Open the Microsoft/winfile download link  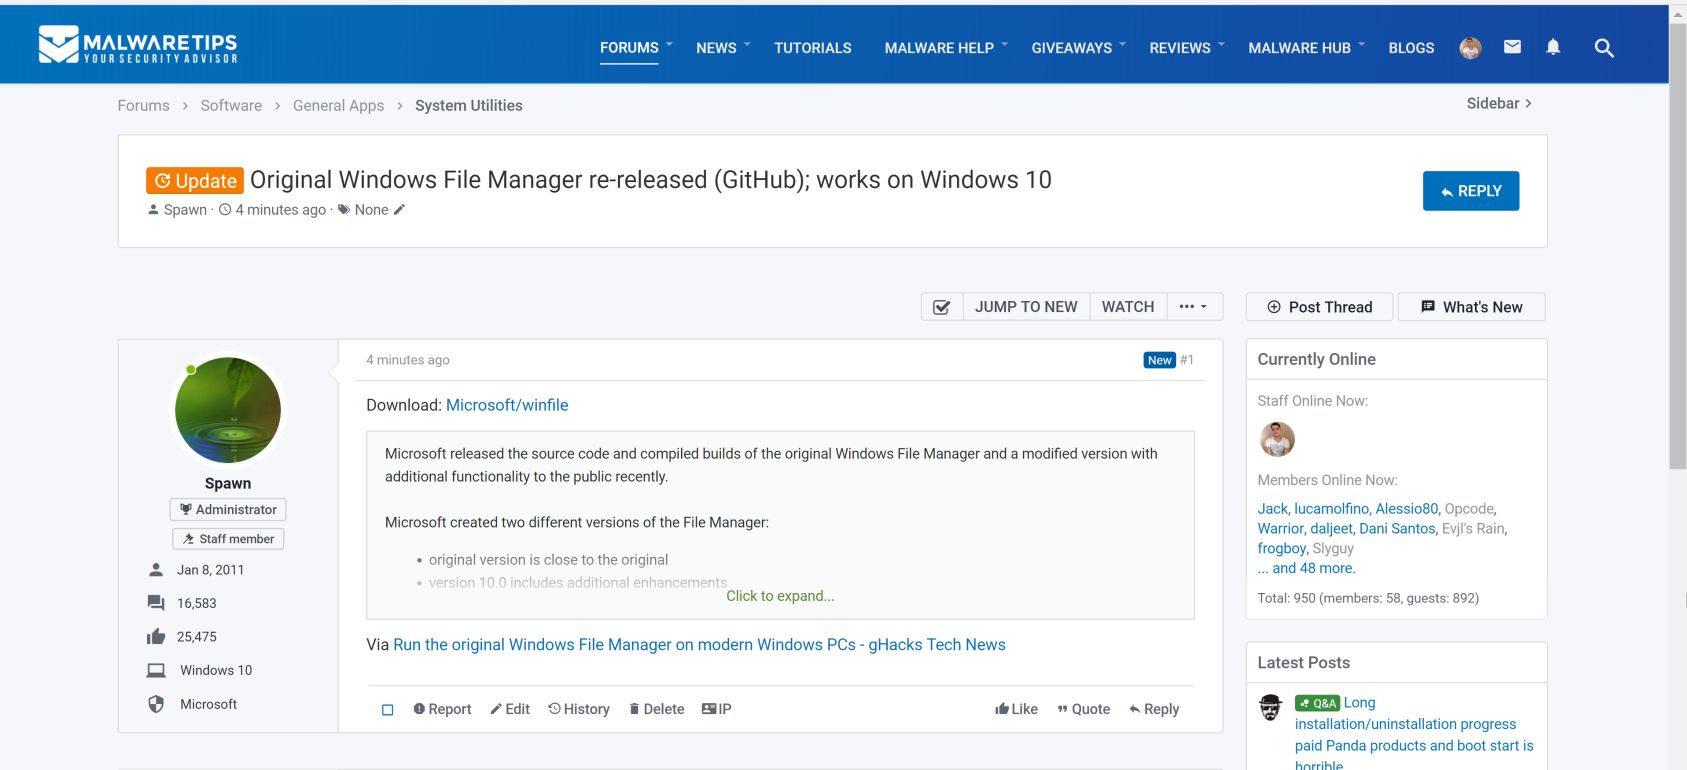(507, 405)
